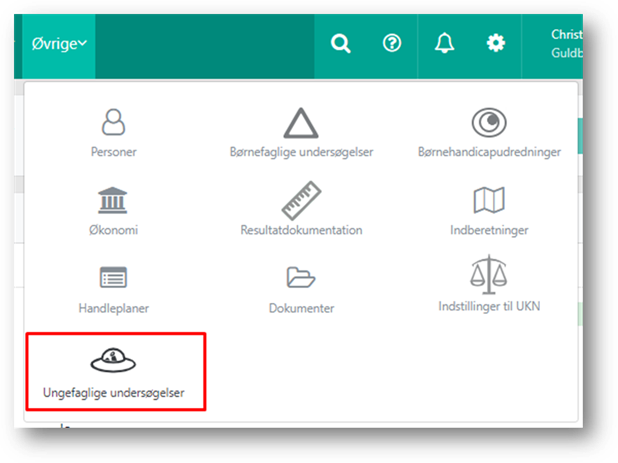The image size is (618, 463).
Task: Click the Handleplaner list icon
Action: coord(113,277)
